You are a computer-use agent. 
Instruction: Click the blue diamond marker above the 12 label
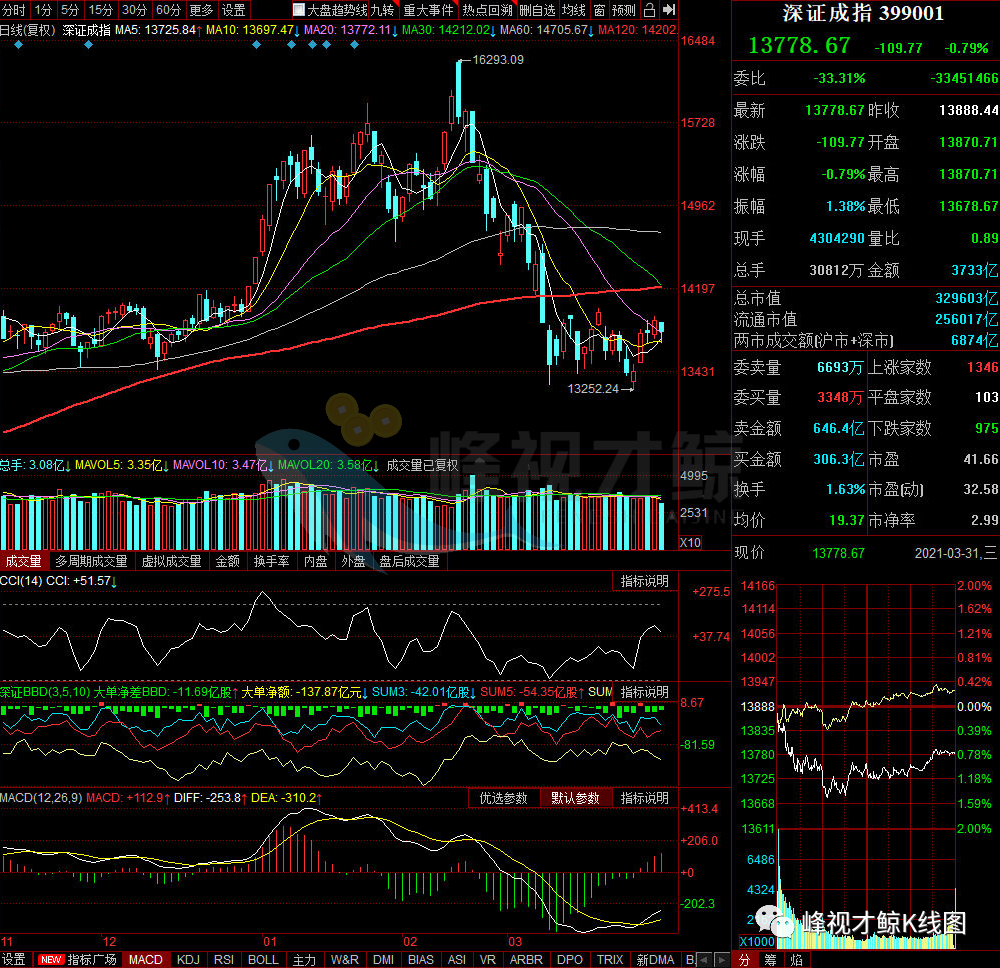pyautogui.click(x=89, y=45)
